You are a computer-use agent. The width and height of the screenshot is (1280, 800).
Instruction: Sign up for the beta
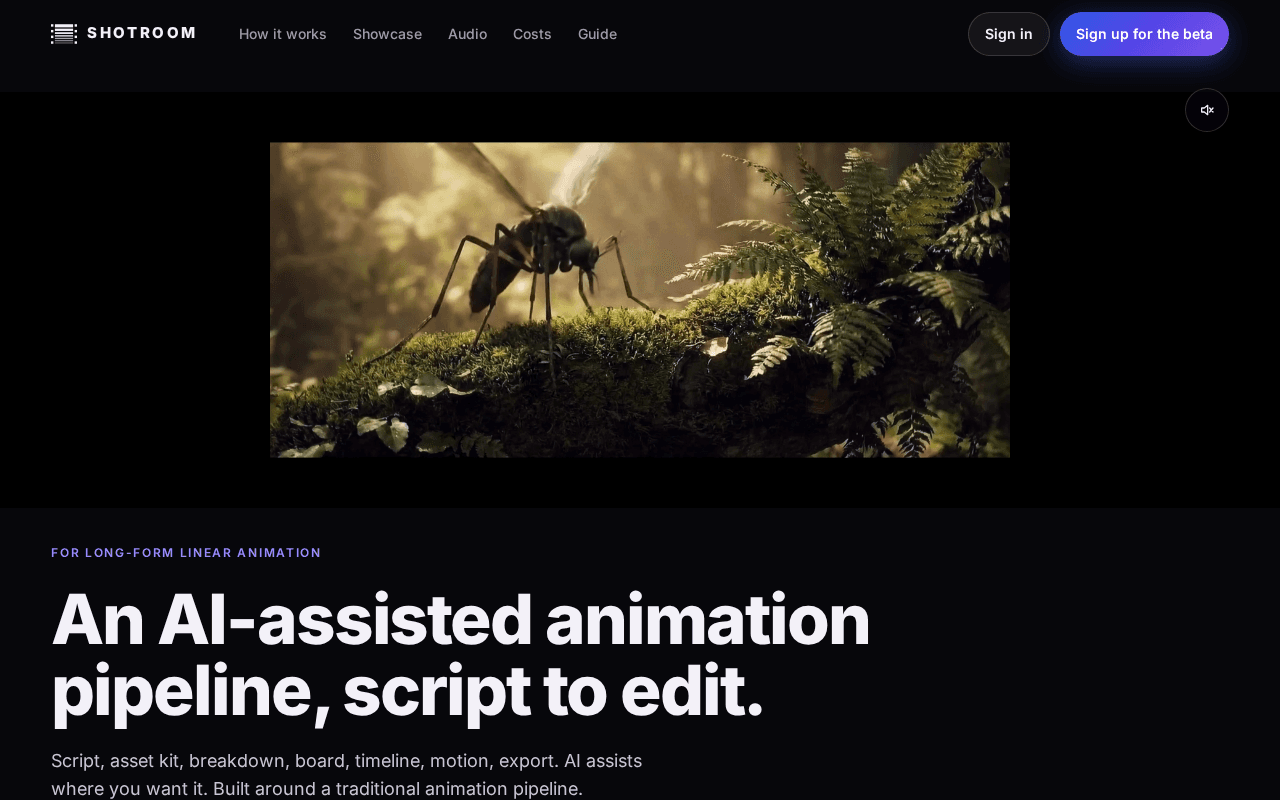click(x=1144, y=34)
